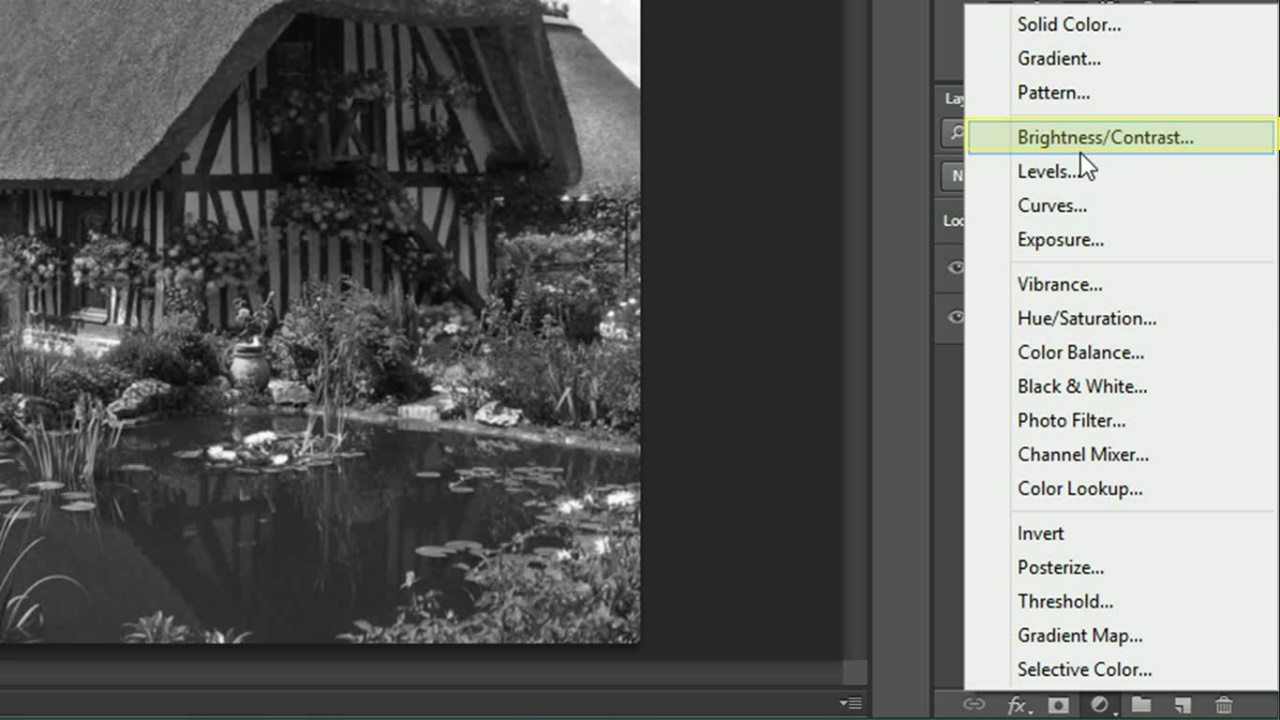Click the new adjustment layer icon
This screenshot has height=720, width=1280.
[x=1100, y=705]
